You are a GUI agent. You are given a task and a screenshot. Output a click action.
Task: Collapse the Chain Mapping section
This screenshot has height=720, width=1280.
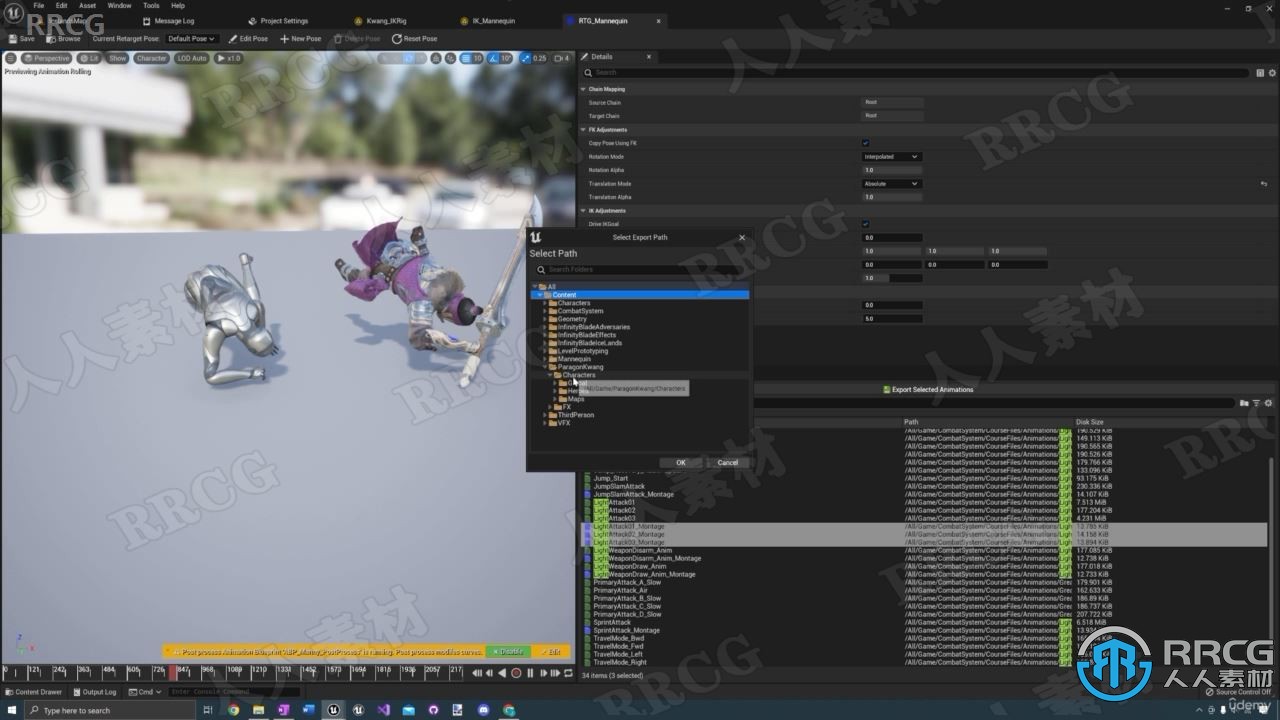(584, 89)
